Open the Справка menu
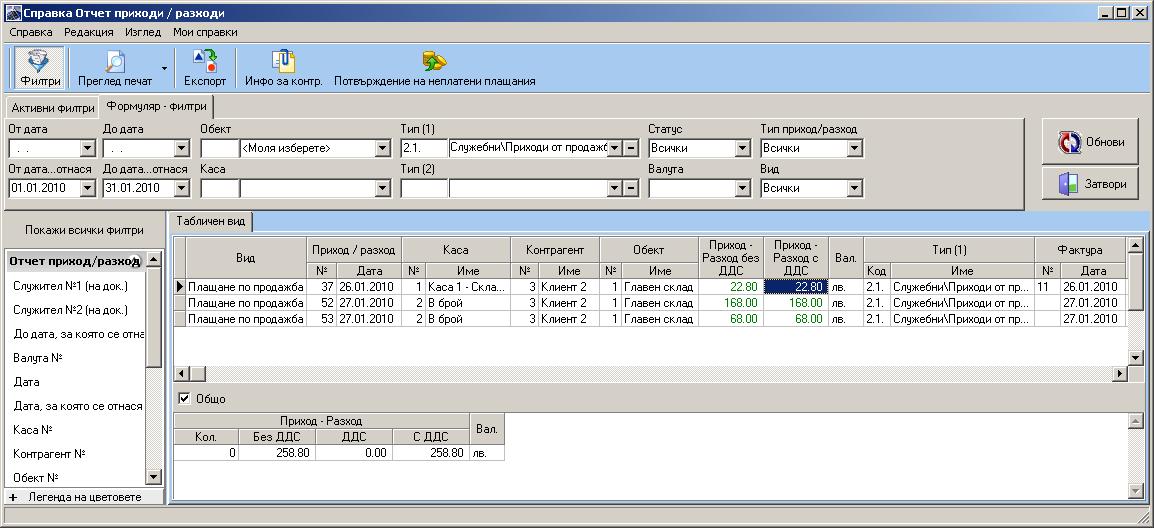Viewport: 1154px width, 528px height. (x=31, y=32)
